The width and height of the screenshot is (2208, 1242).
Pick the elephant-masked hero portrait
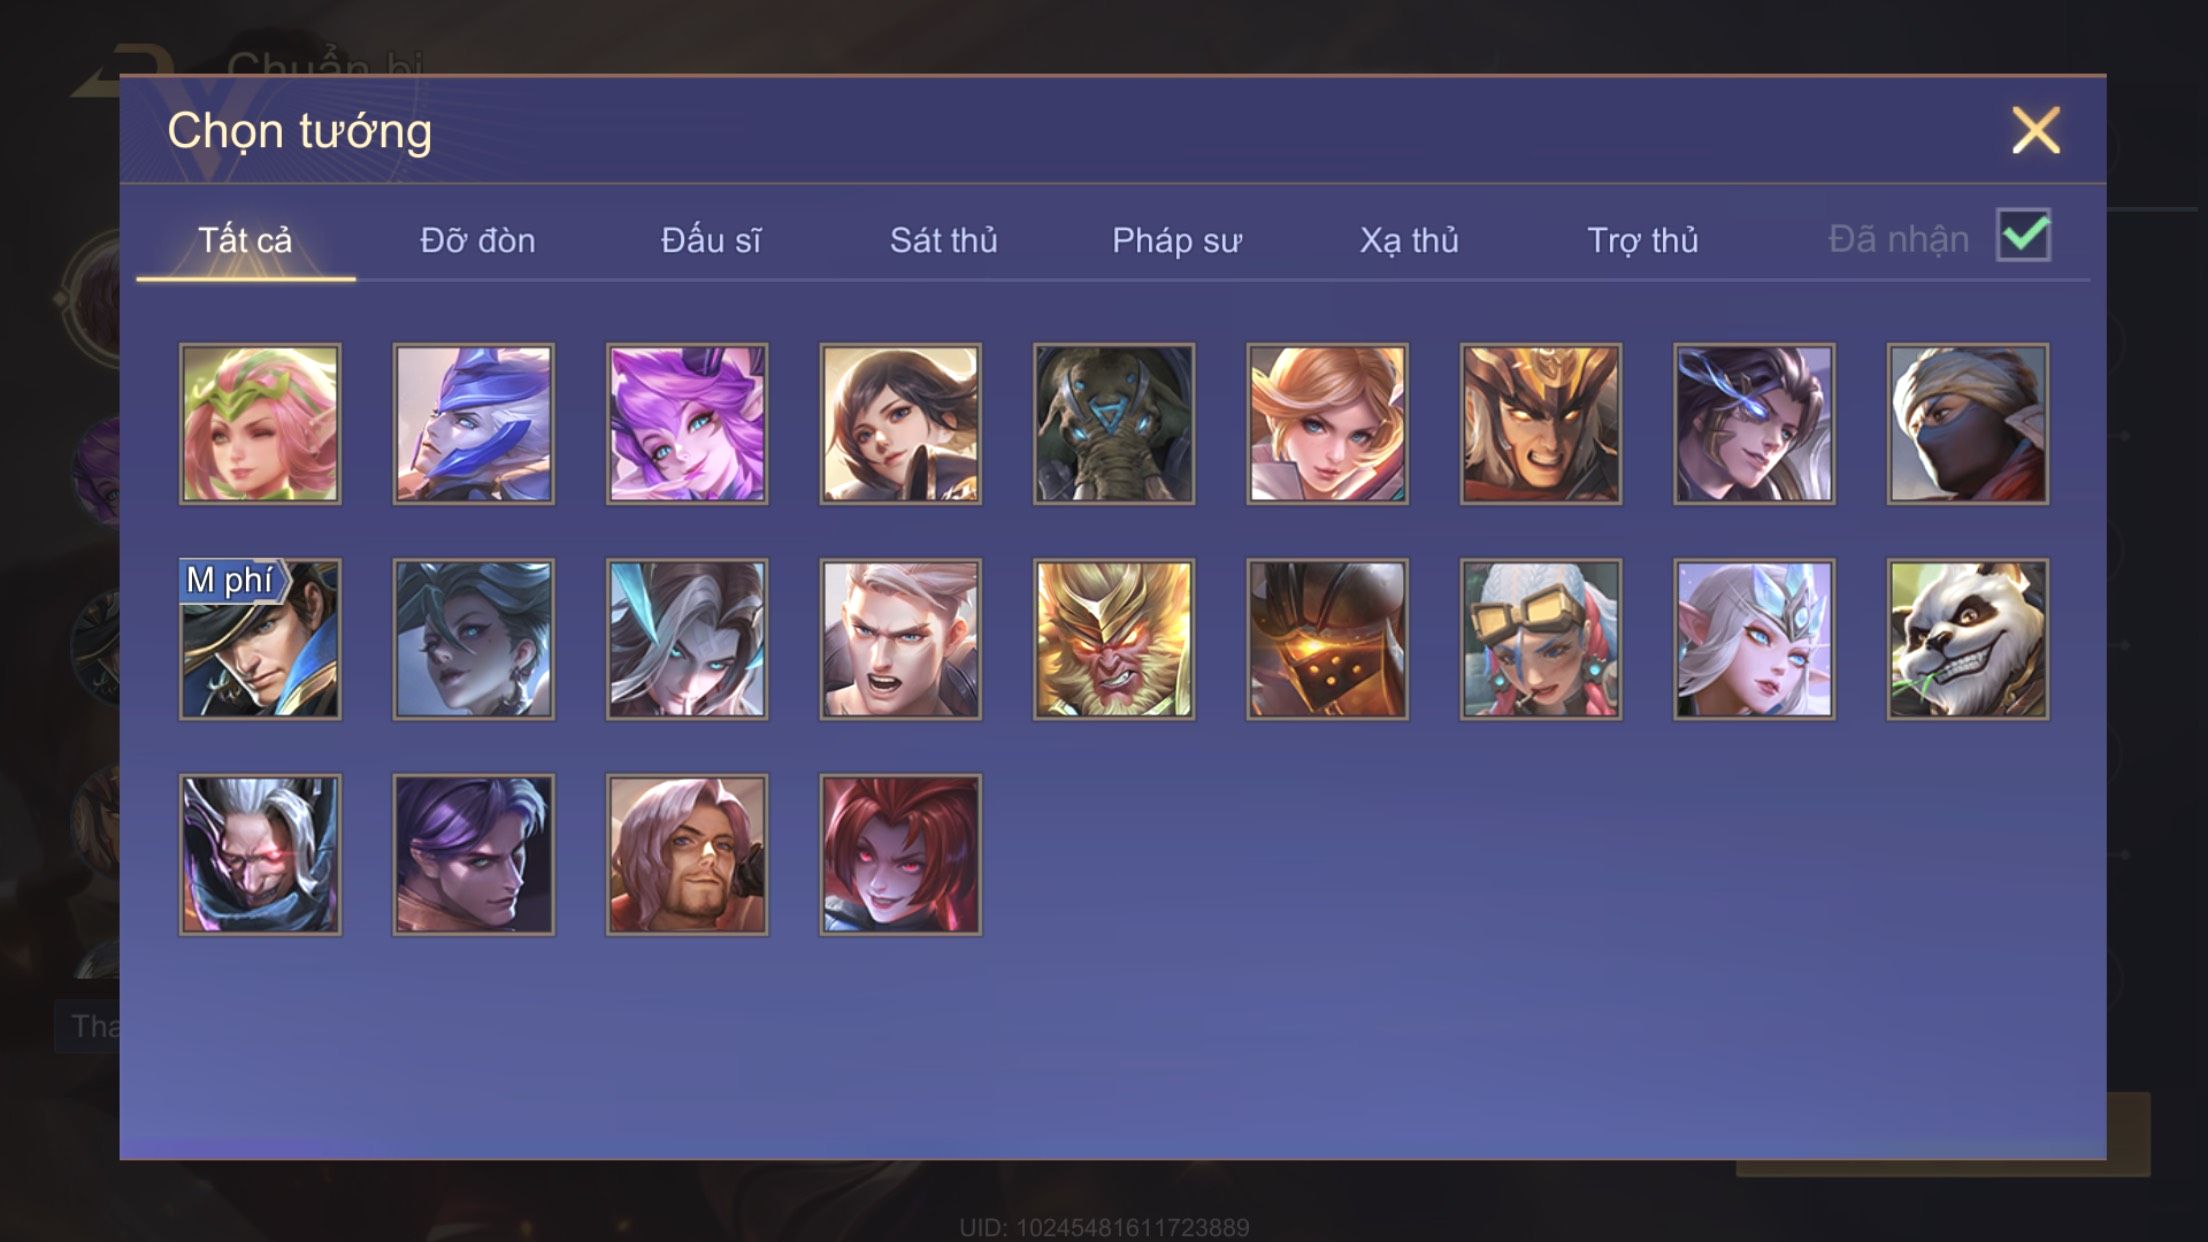pos(1113,424)
